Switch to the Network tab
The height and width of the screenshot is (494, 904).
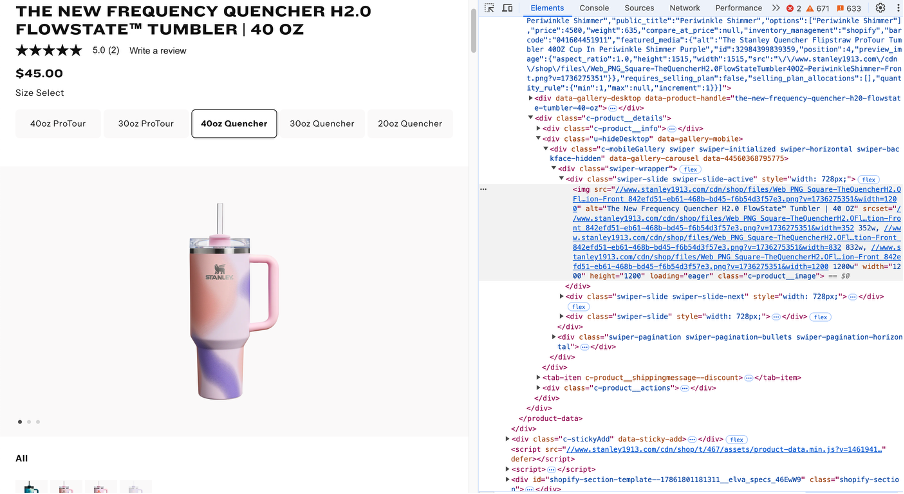(684, 8)
